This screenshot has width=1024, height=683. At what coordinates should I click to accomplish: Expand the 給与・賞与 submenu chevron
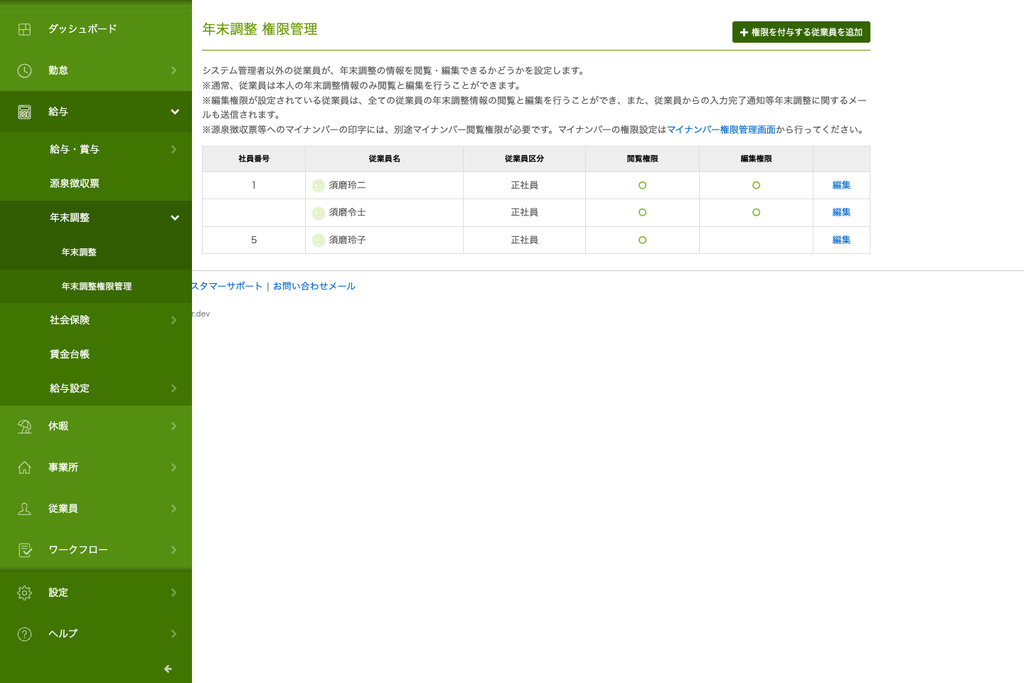click(174, 149)
